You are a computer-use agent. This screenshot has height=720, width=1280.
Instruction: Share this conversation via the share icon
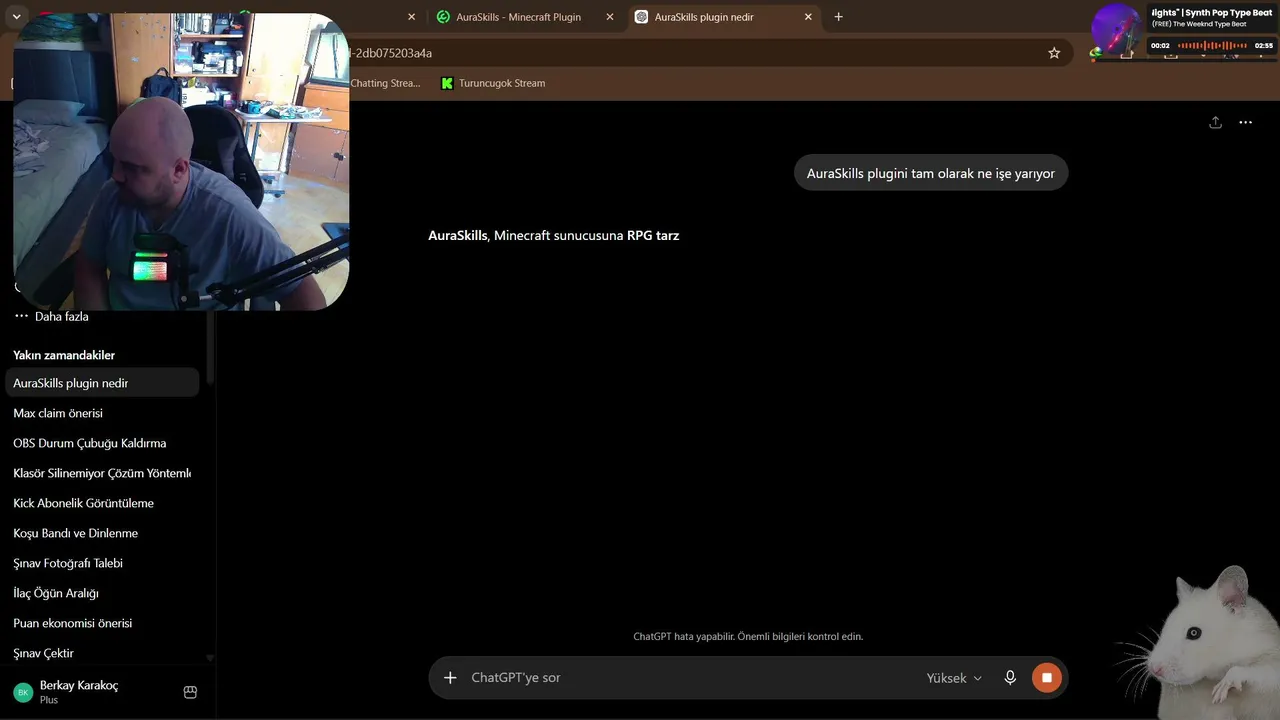[1215, 122]
